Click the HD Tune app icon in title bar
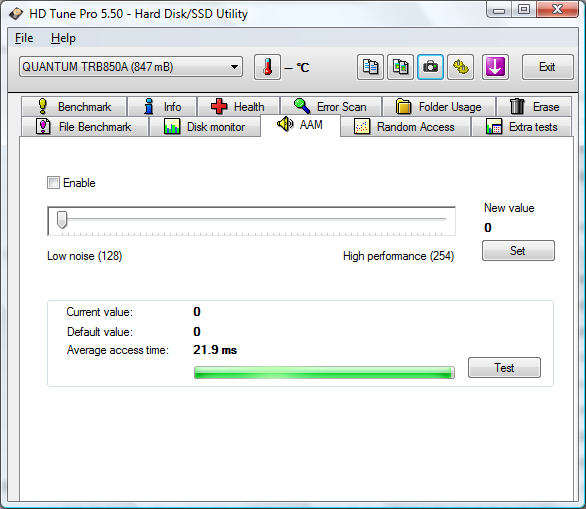This screenshot has height=509, width=586. (x=16, y=14)
